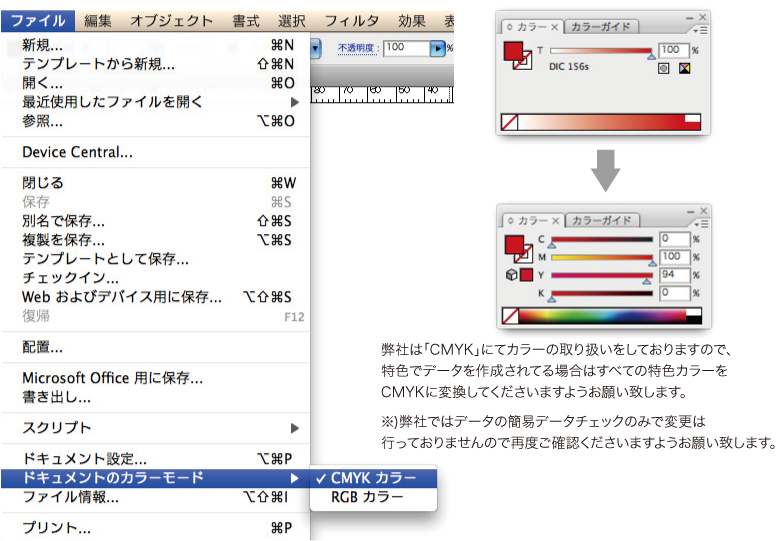Viewport: 777px width, 541px height.
Task: Click the CMYK color spectrum bar
Action: 608,316
